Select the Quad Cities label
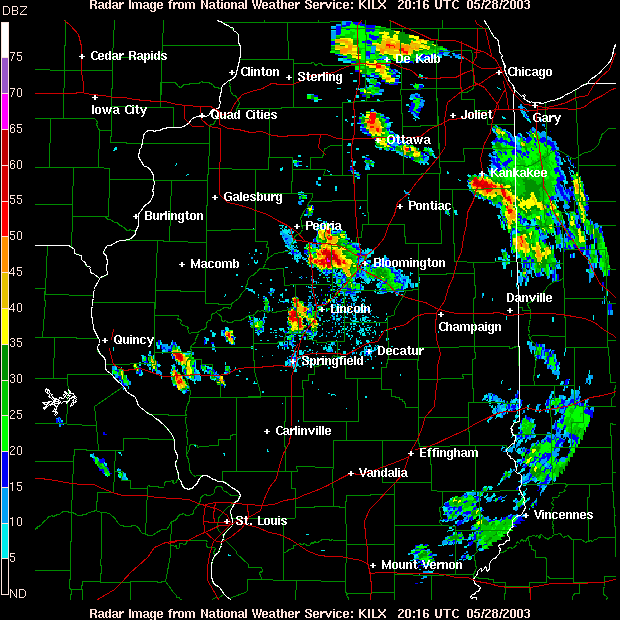 [244, 115]
